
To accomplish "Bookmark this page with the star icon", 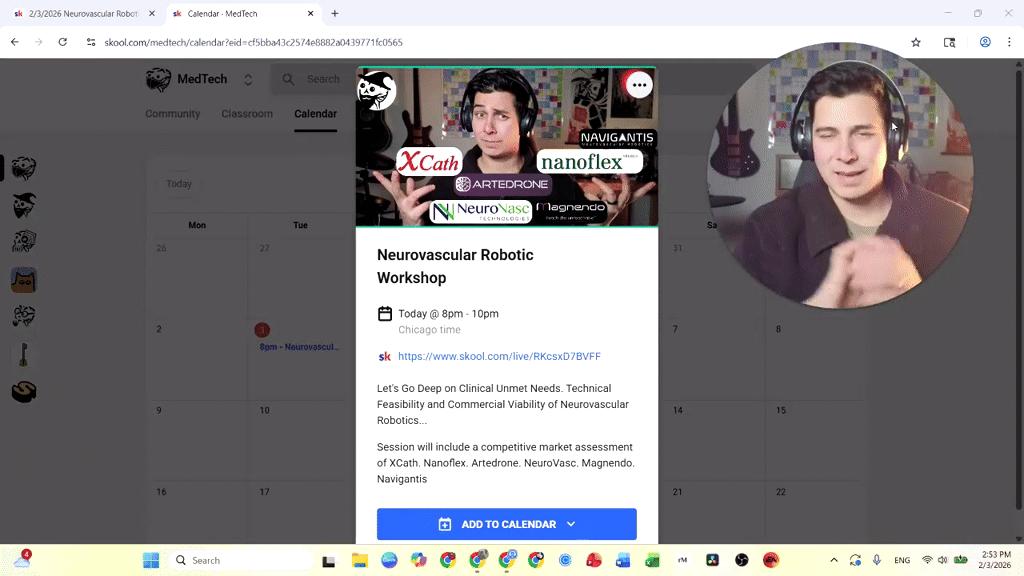I will [916, 42].
